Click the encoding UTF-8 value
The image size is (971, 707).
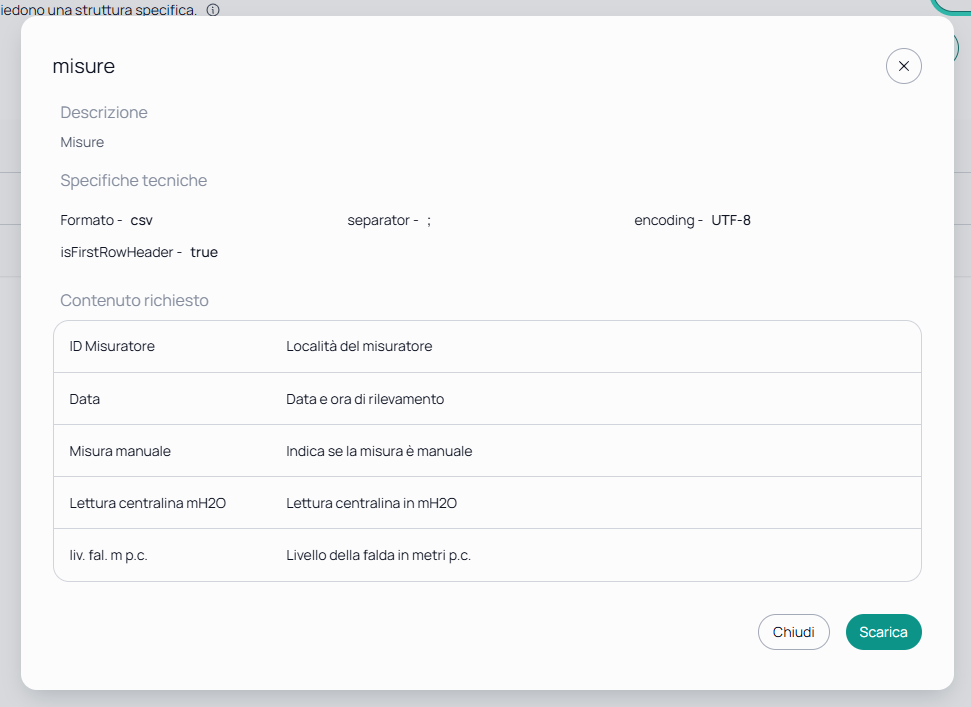pos(731,220)
